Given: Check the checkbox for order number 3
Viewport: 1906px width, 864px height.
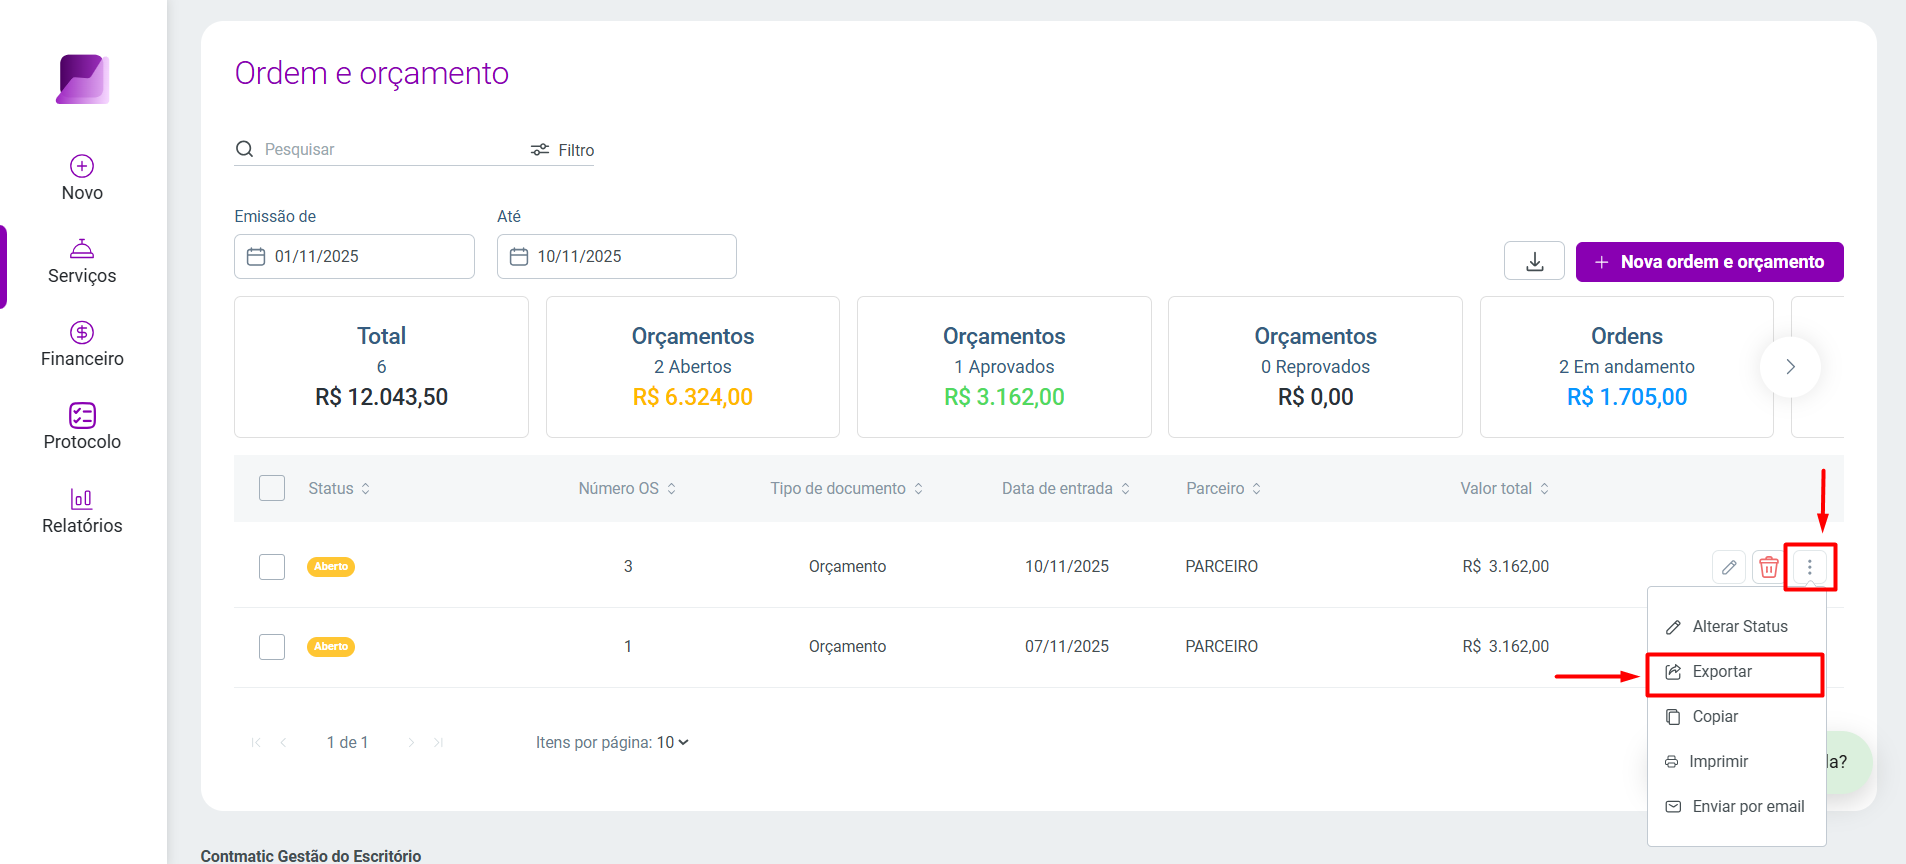Looking at the screenshot, I should coord(272,567).
